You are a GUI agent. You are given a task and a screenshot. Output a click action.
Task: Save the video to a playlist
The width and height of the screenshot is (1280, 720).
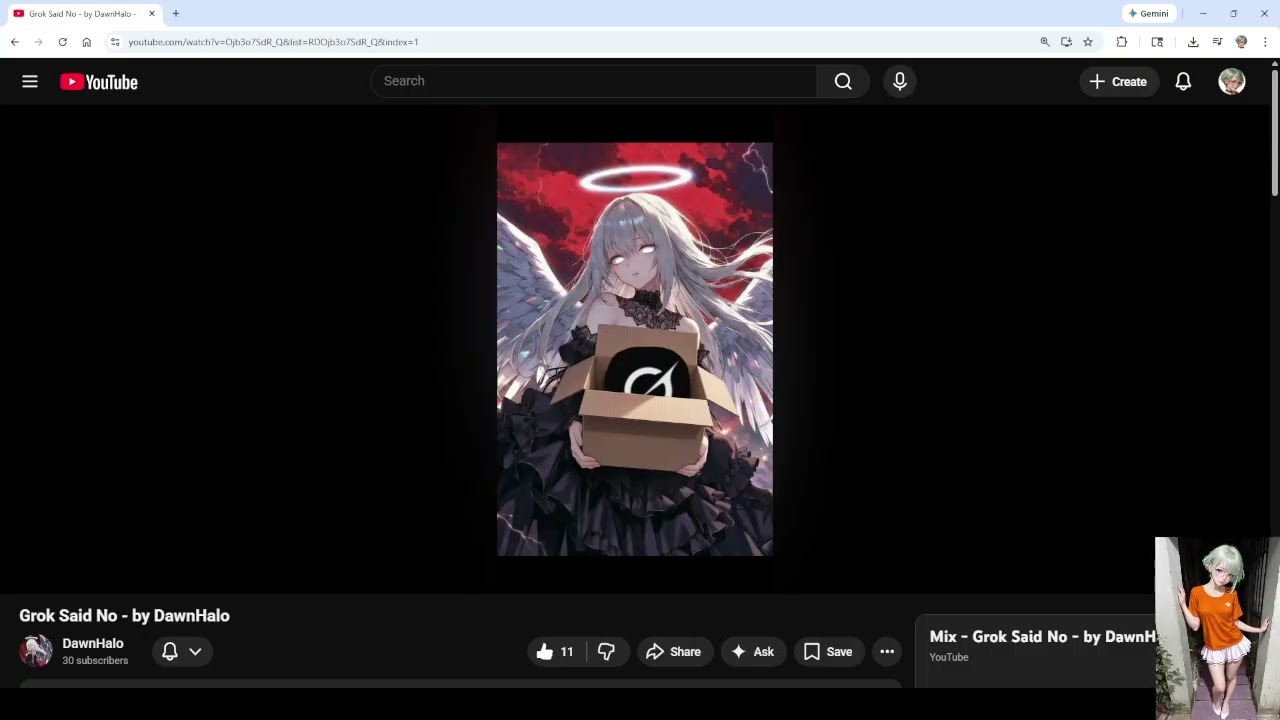[829, 652]
